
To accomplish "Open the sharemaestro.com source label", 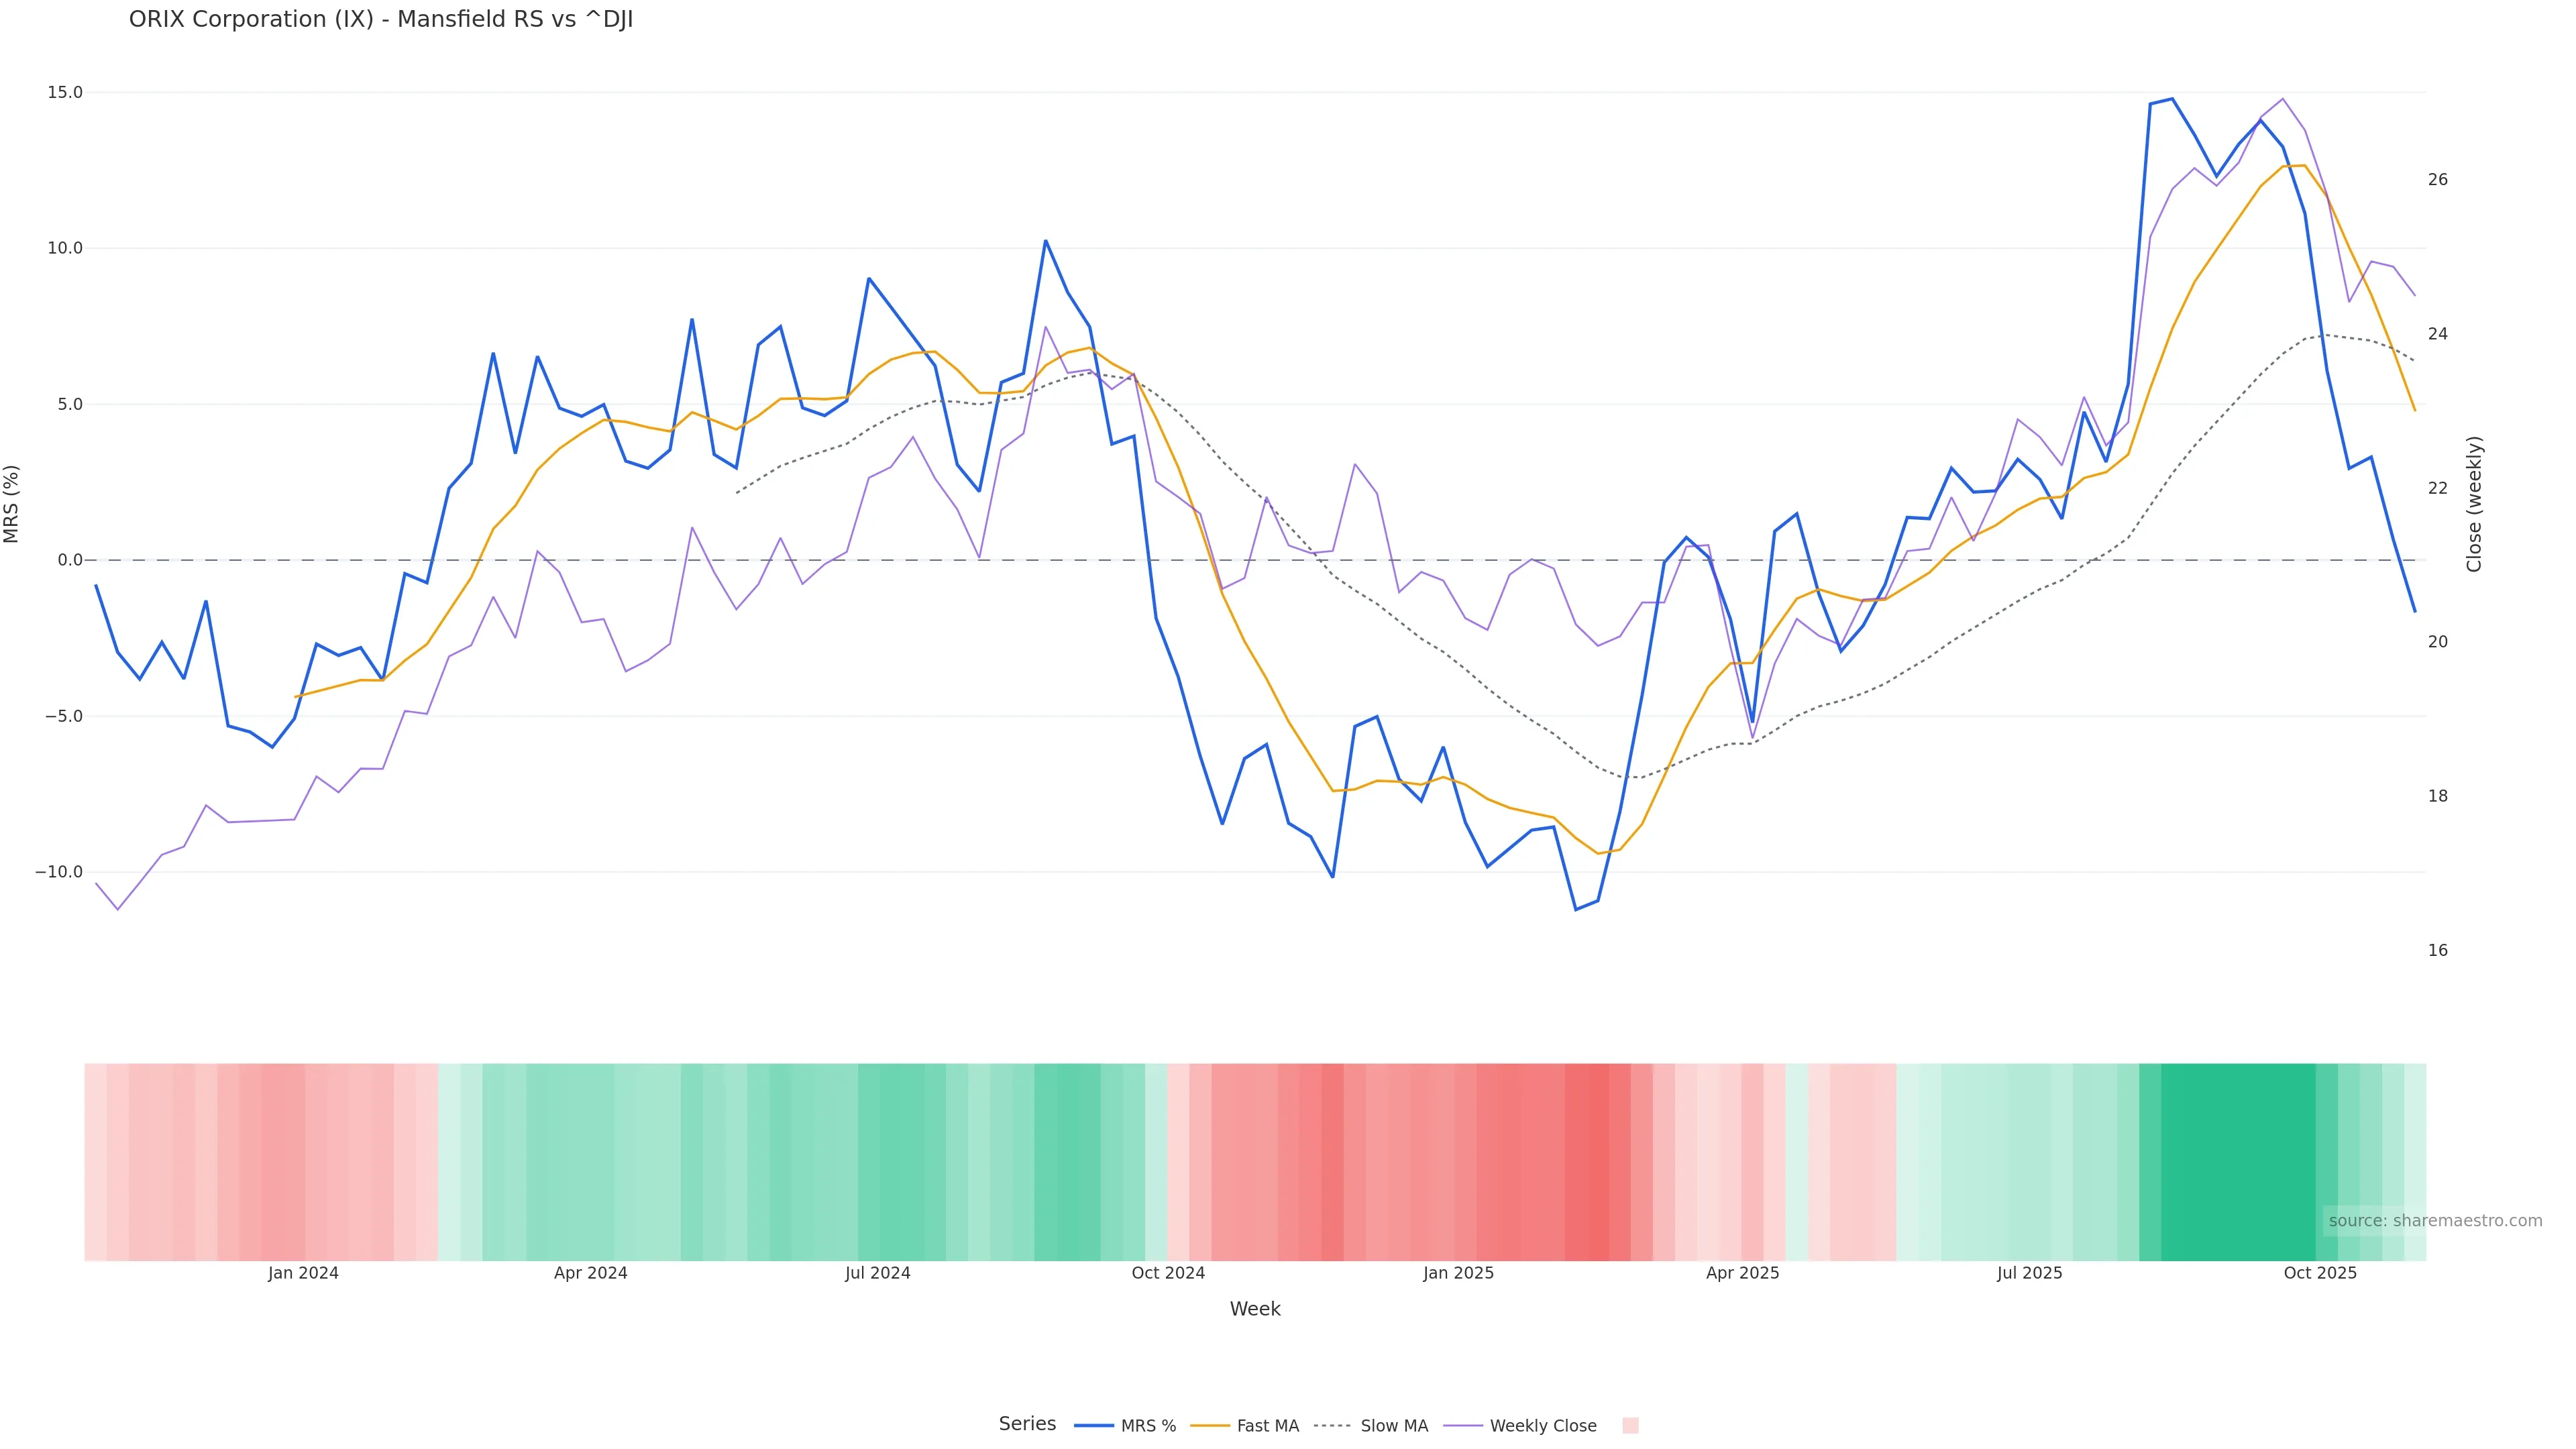I will click(2435, 1221).
